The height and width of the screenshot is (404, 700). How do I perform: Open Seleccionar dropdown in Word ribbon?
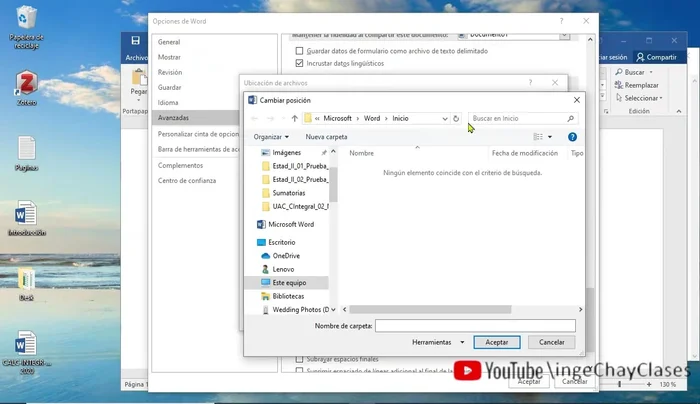(x=639, y=98)
